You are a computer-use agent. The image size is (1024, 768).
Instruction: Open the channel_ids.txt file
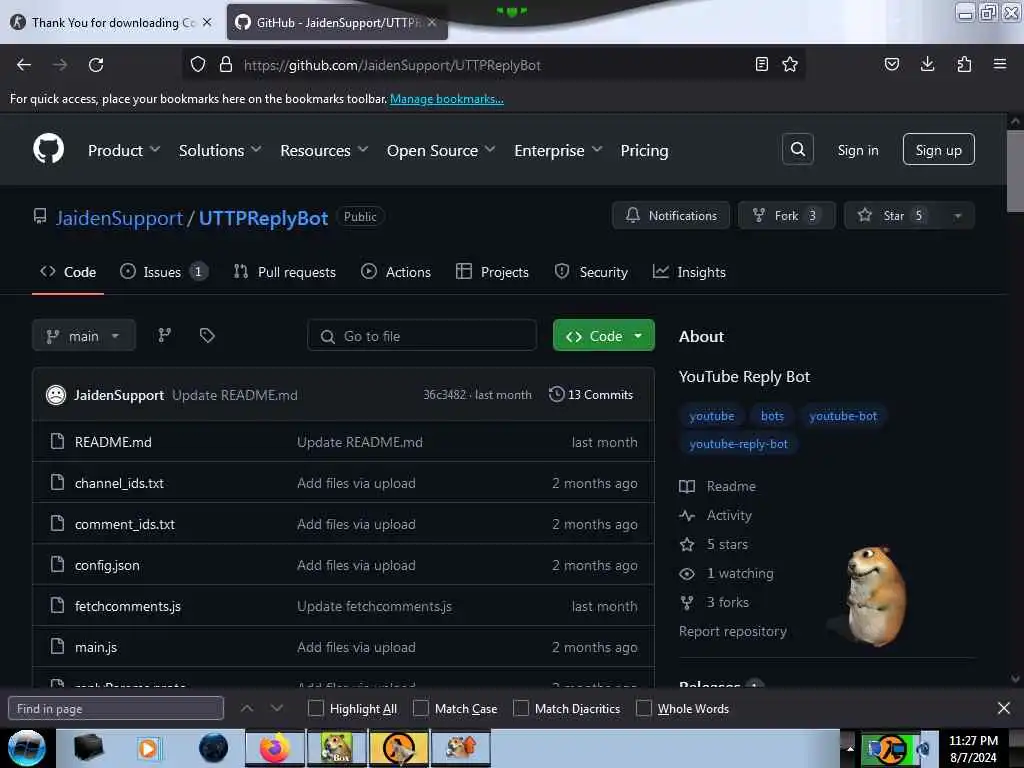[x=119, y=483]
